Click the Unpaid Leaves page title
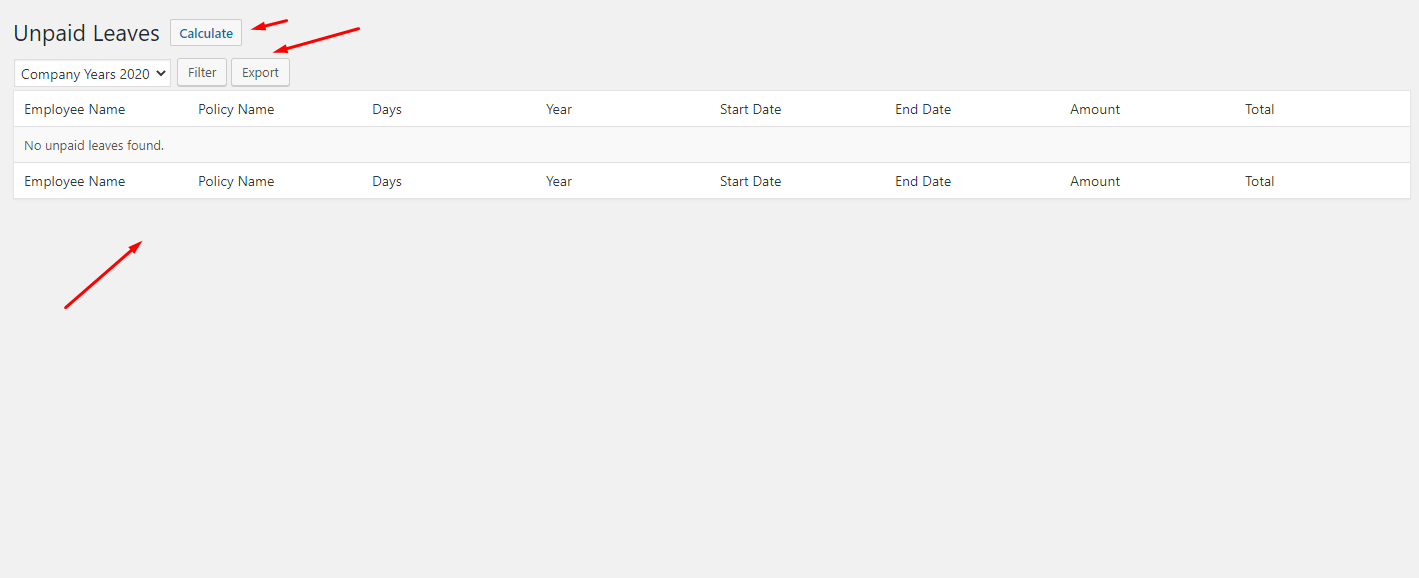This screenshot has height=578, width=1419. click(86, 32)
